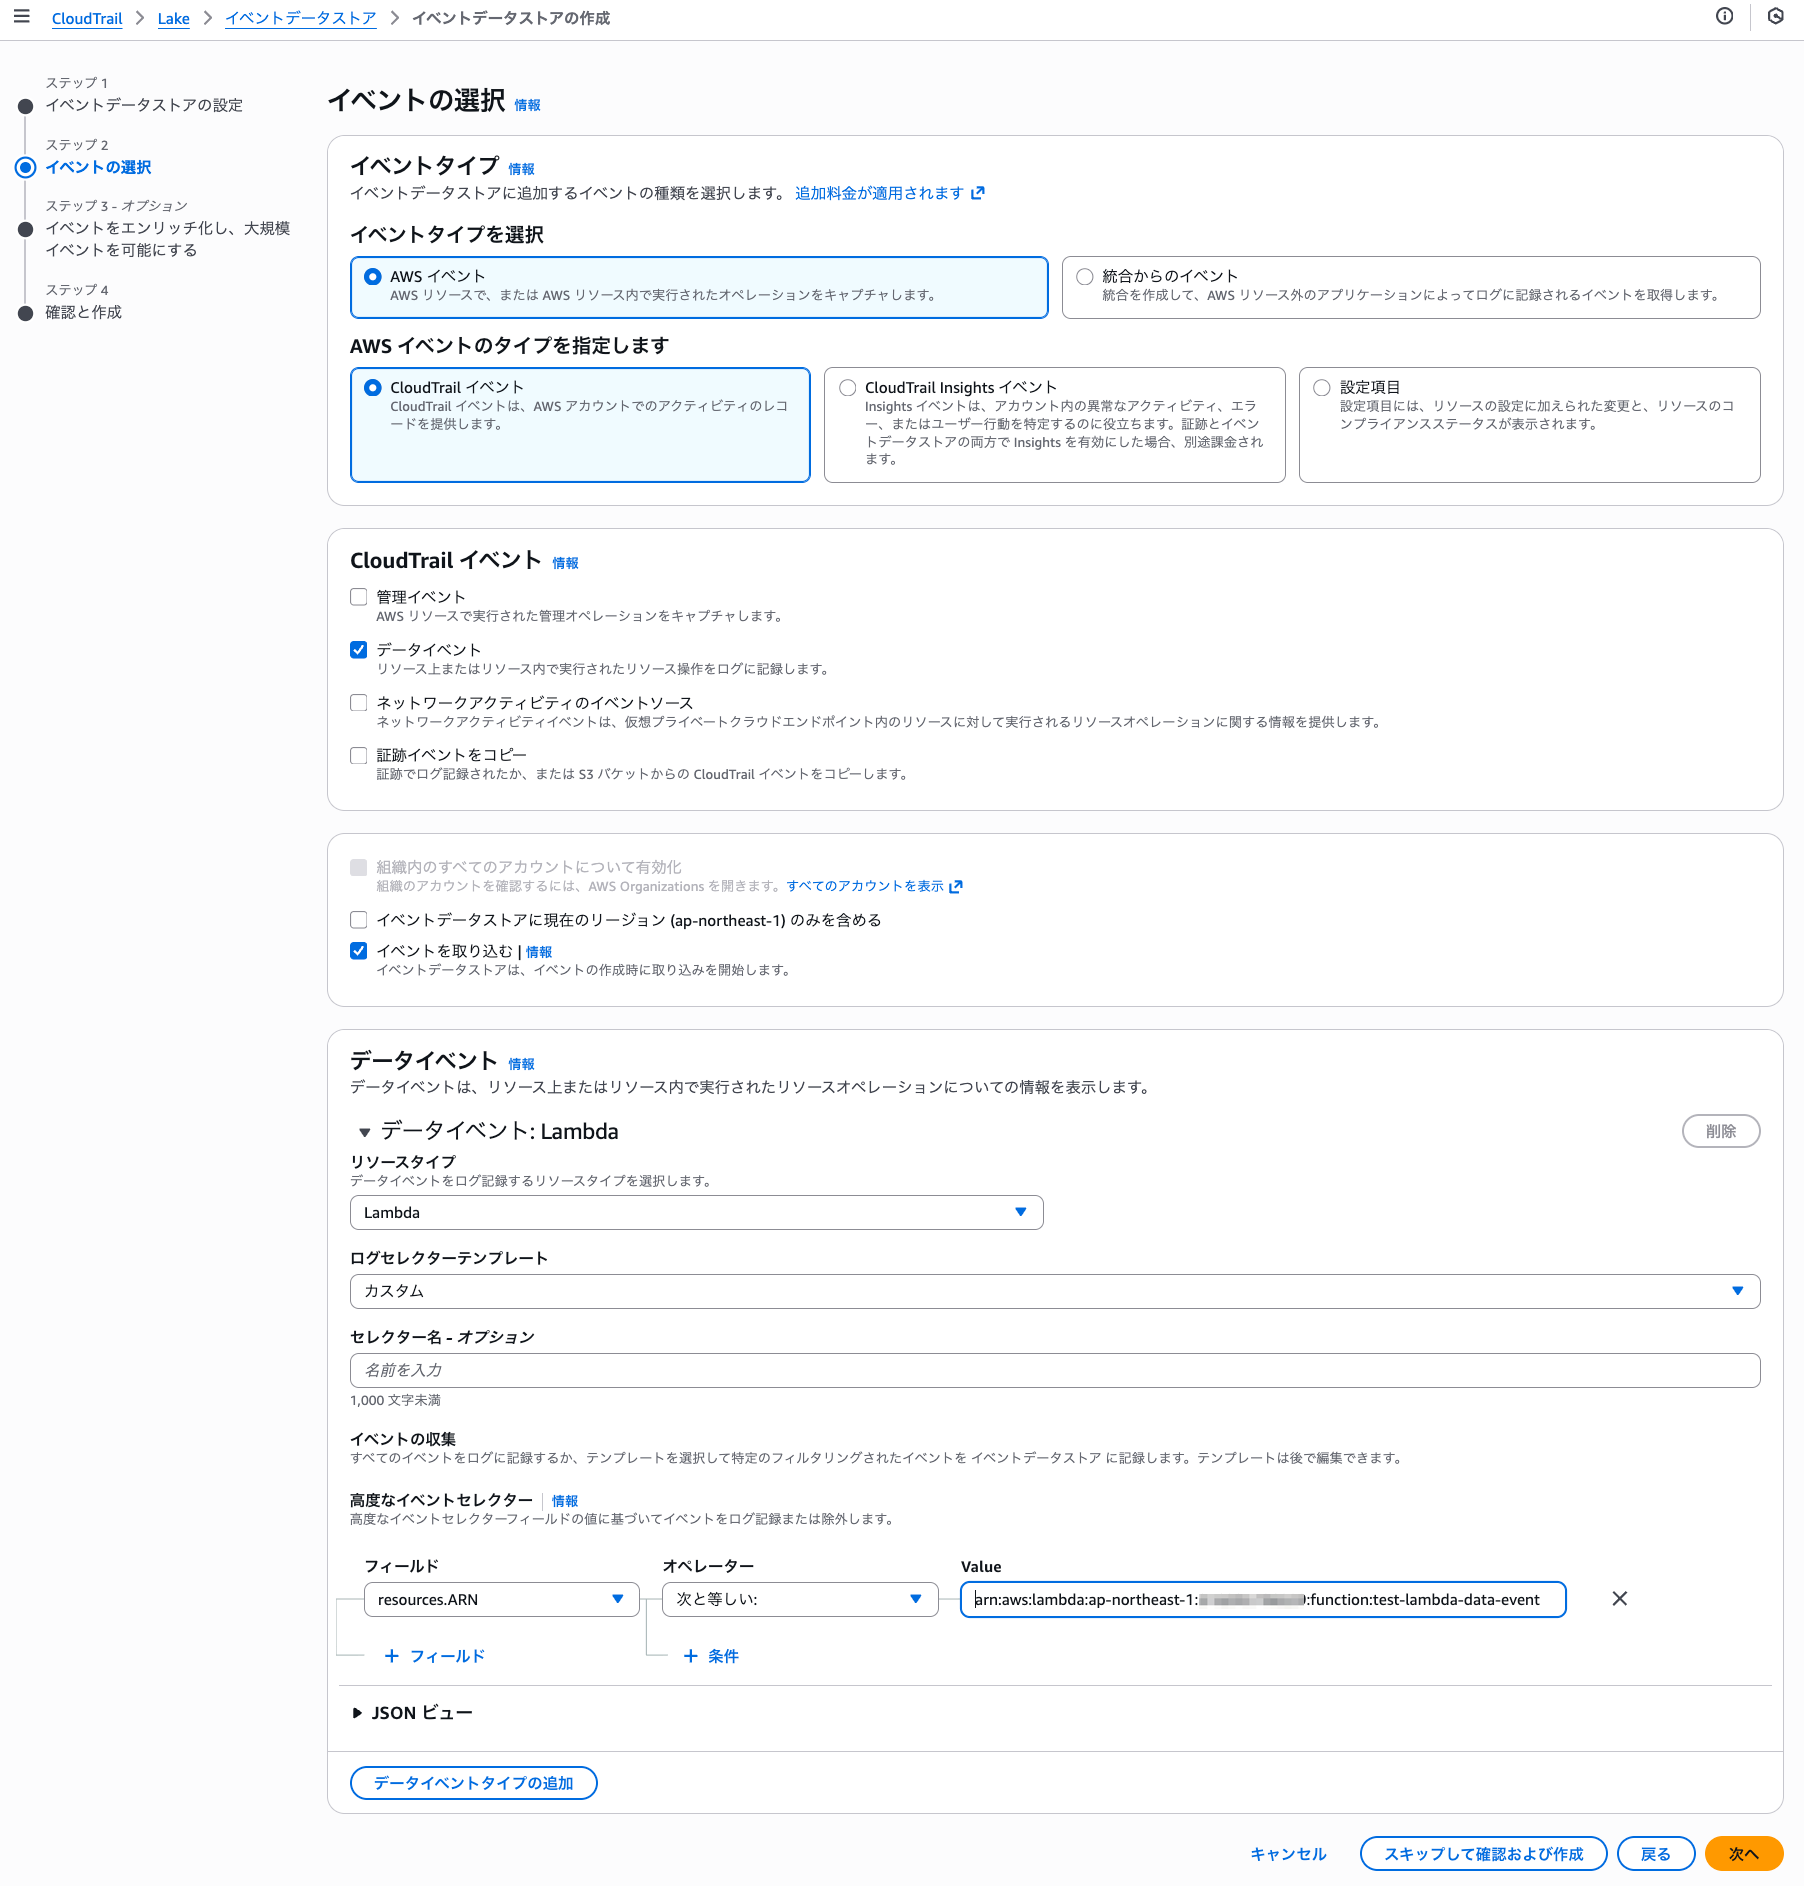Click the セレクター名 name input field
This screenshot has height=1886, width=1804.
coord(1054,1370)
